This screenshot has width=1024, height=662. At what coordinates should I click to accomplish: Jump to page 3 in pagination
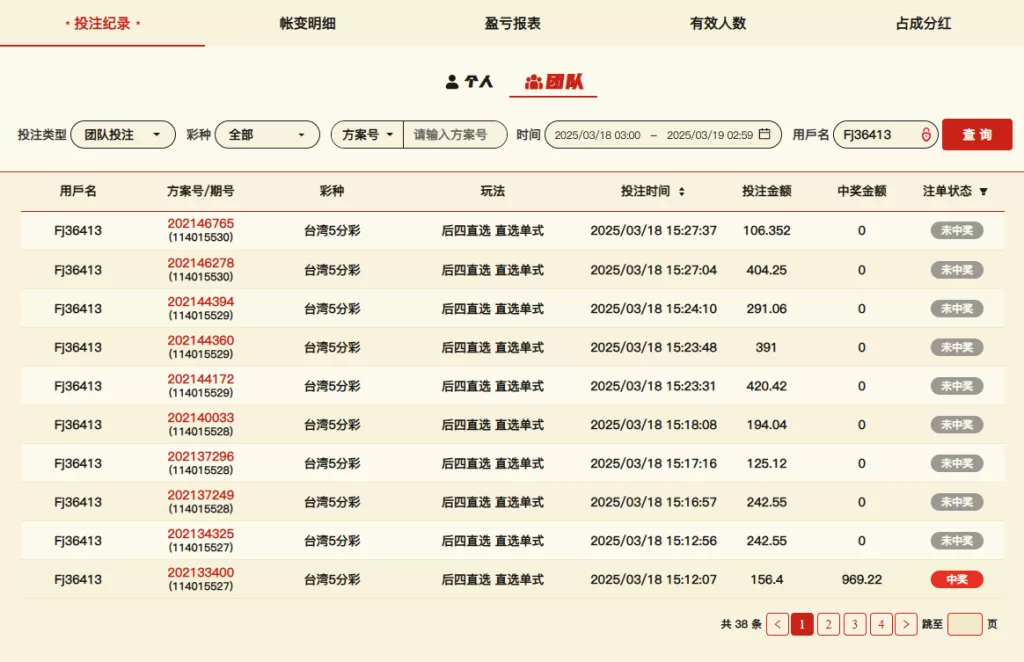[855, 624]
